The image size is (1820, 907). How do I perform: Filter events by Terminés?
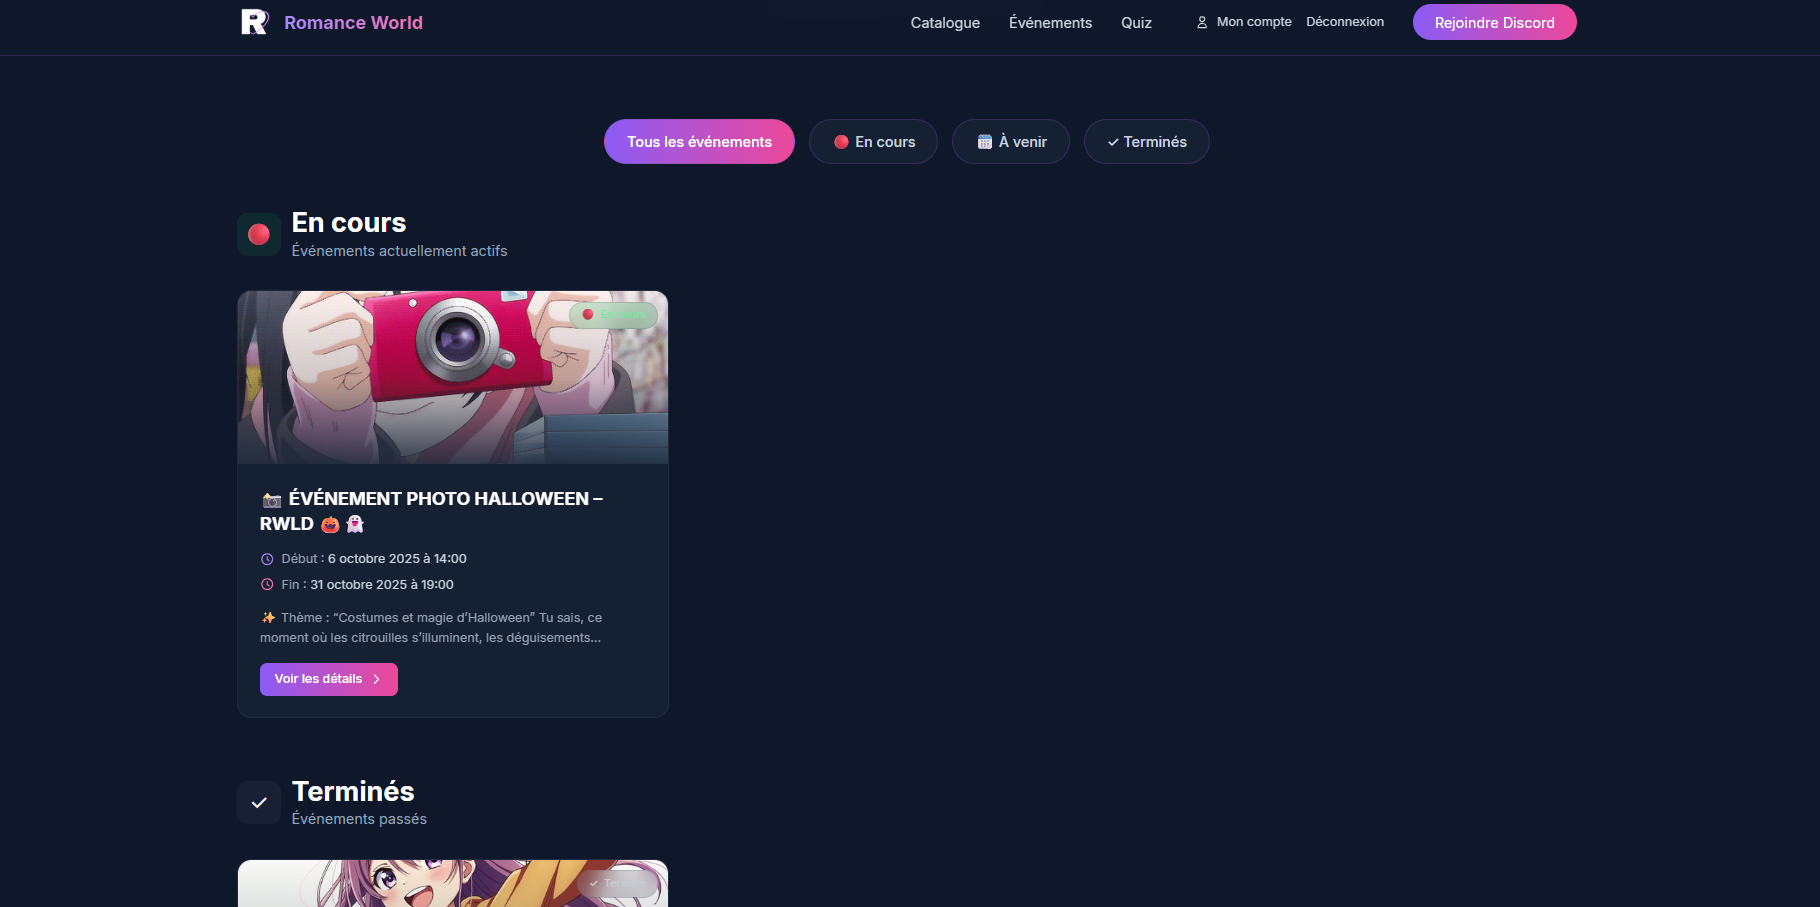(1146, 142)
